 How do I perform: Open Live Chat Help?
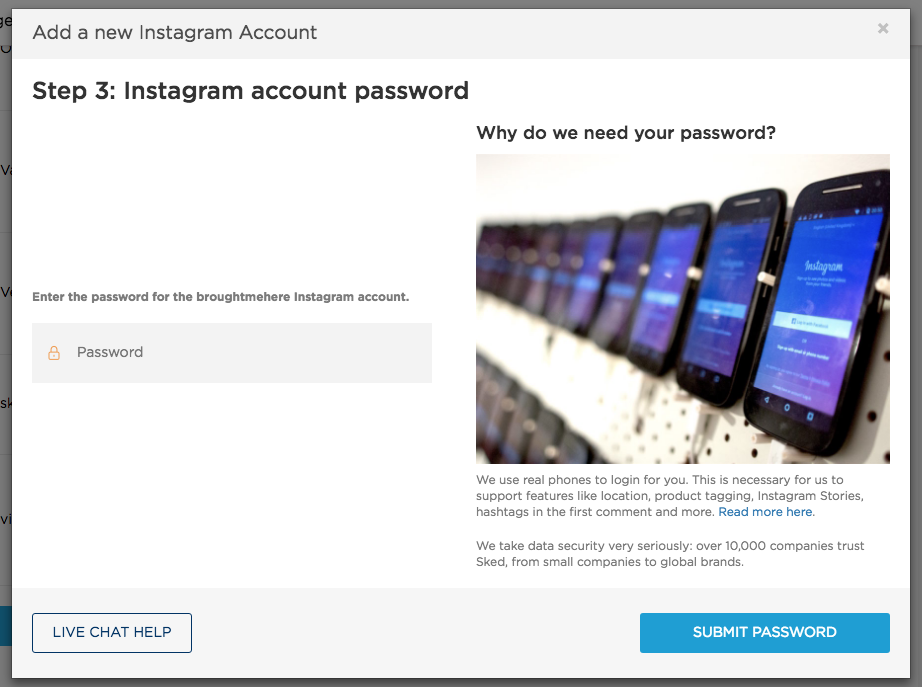(112, 633)
